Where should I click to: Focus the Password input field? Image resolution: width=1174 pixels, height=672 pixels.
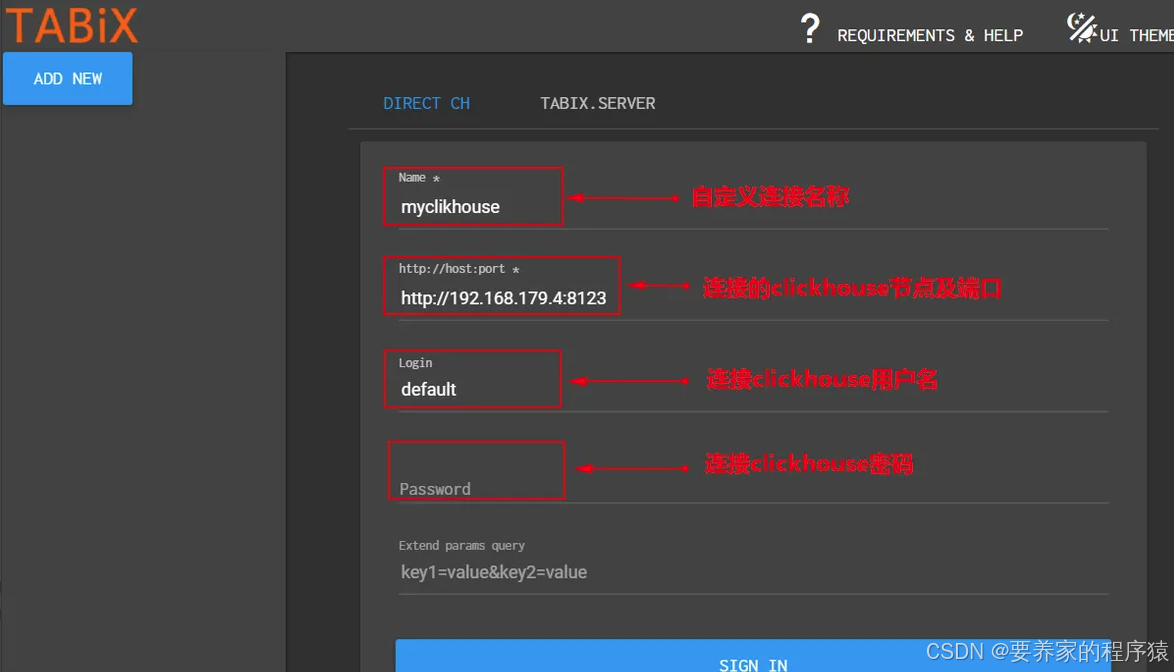[752, 488]
